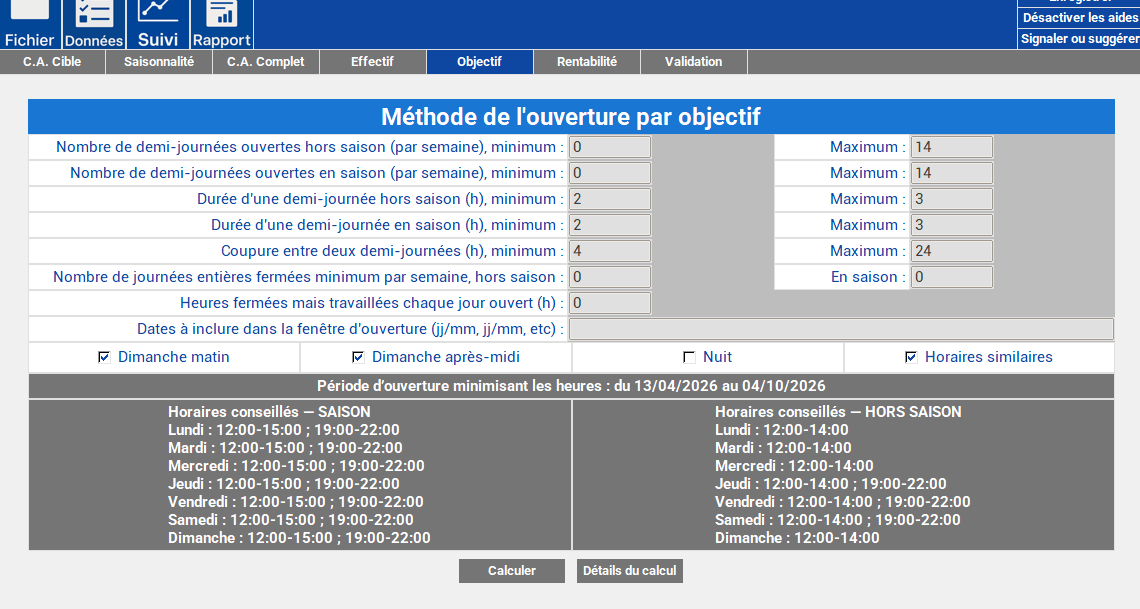The height and width of the screenshot is (609, 1140).
Task: Click the dates à inclure input field
Action: point(840,329)
